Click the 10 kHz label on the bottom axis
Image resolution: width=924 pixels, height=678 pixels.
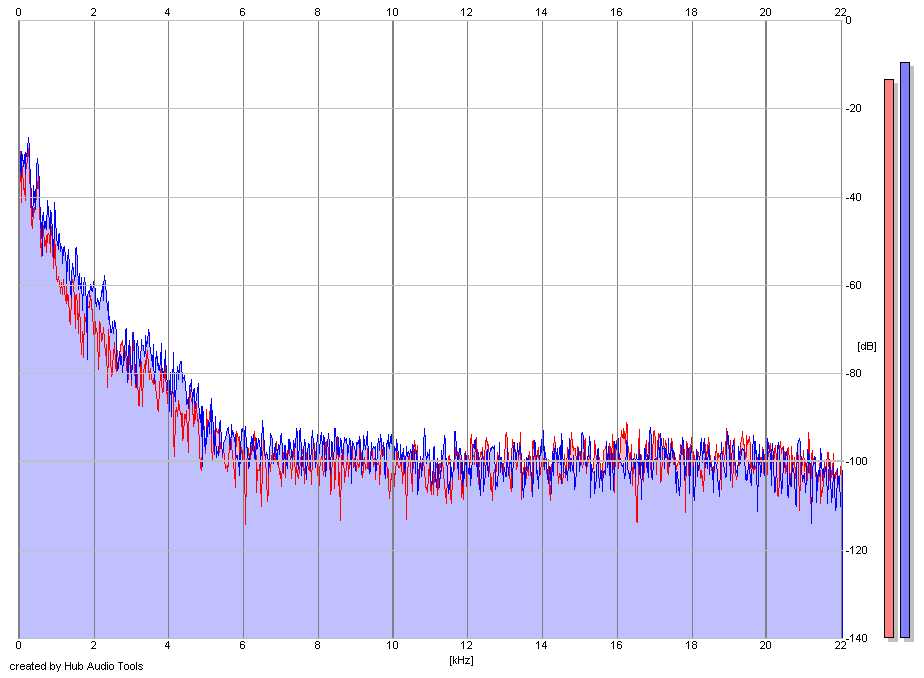[392, 645]
